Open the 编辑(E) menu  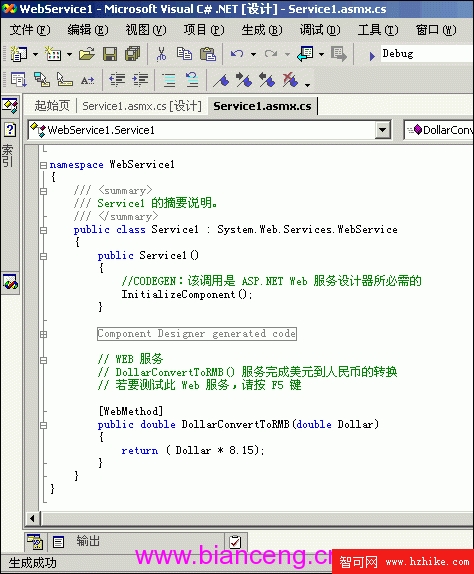[88, 30]
